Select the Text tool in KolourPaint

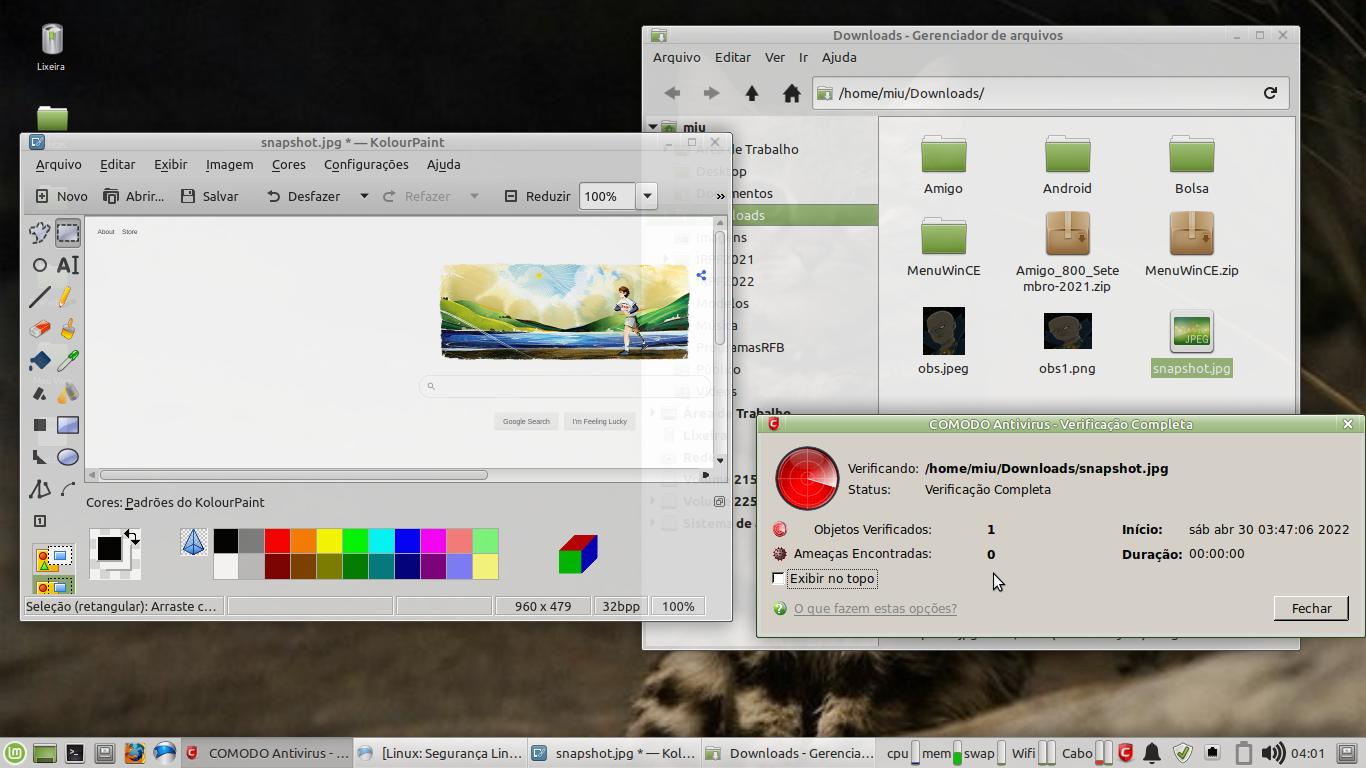tap(68, 265)
